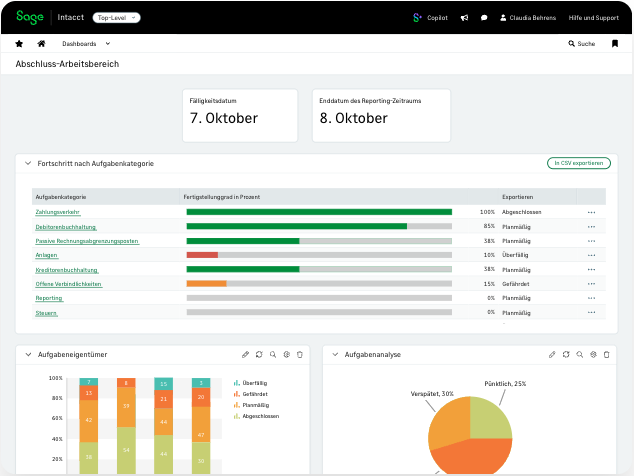Click the Gefährdet status text
634x476 pixels.
516,284
